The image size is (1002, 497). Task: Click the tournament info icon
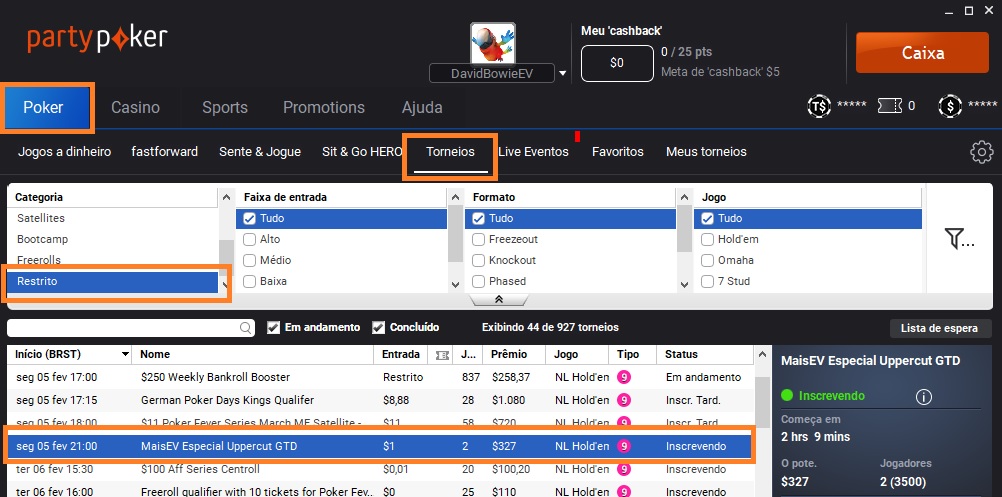coord(923,397)
